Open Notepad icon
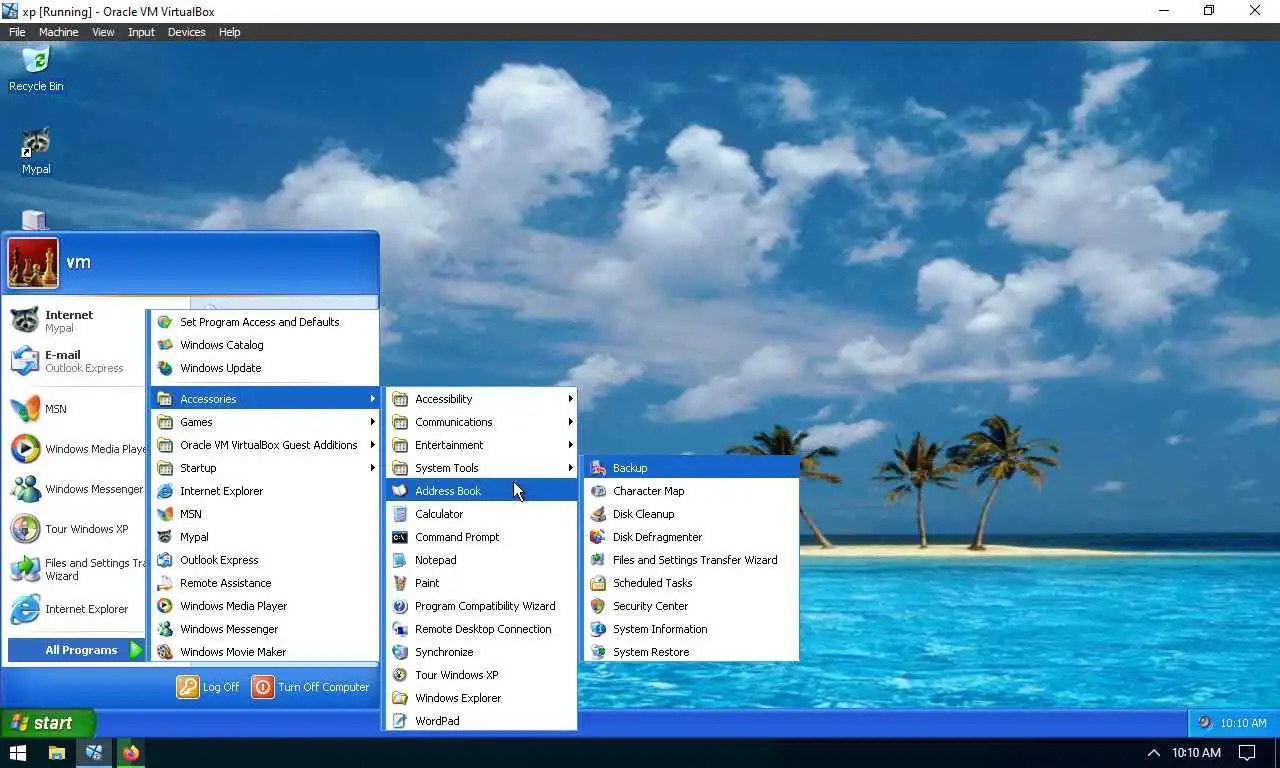The height and width of the screenshot is (768, 1280). [x=400, y=560]
